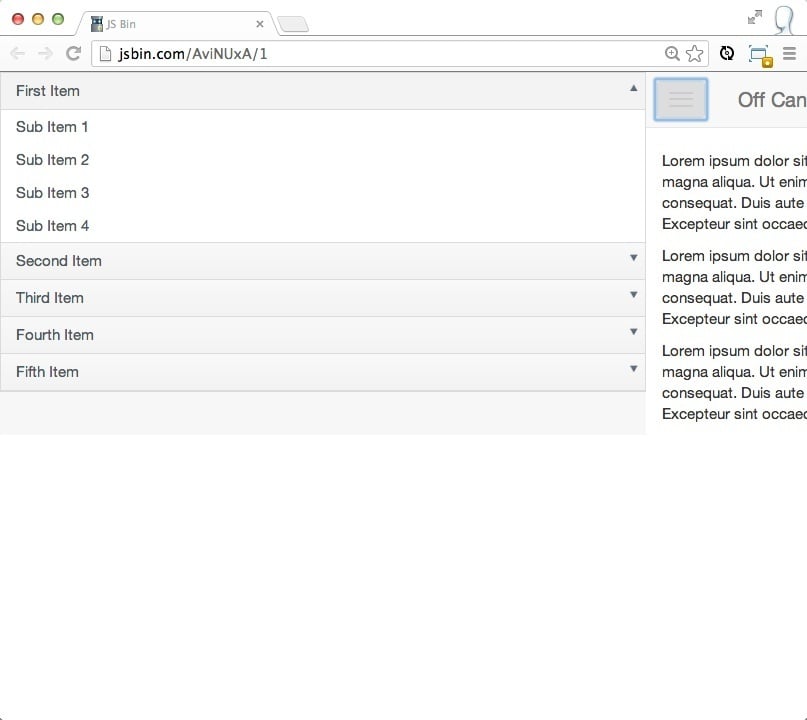Click the zoom magnifier icon in the address bar
This screenshot has width=807, height=720.
click(x=672, y=54)
